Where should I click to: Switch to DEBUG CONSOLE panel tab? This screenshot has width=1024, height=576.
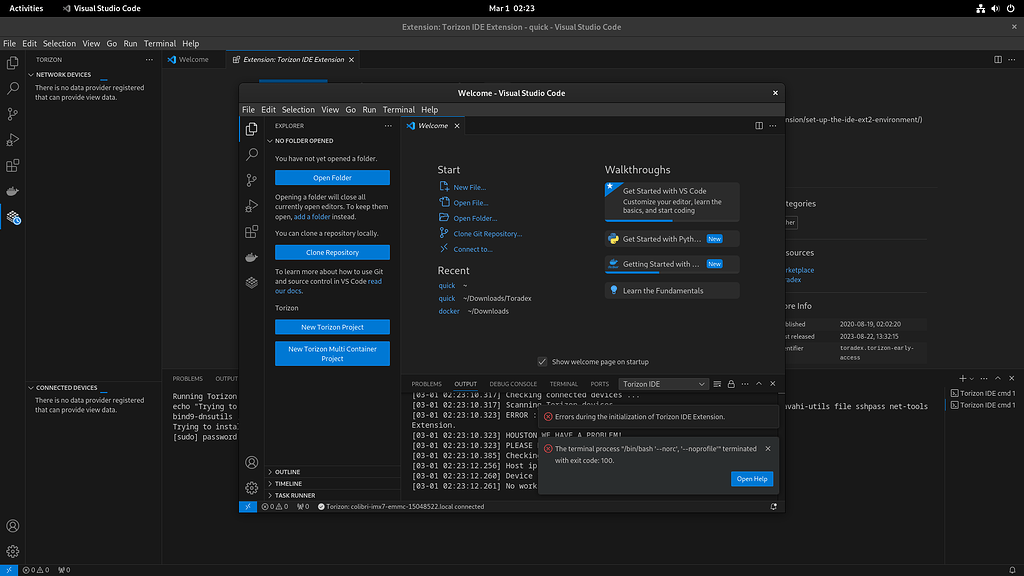tap(513, 384)
